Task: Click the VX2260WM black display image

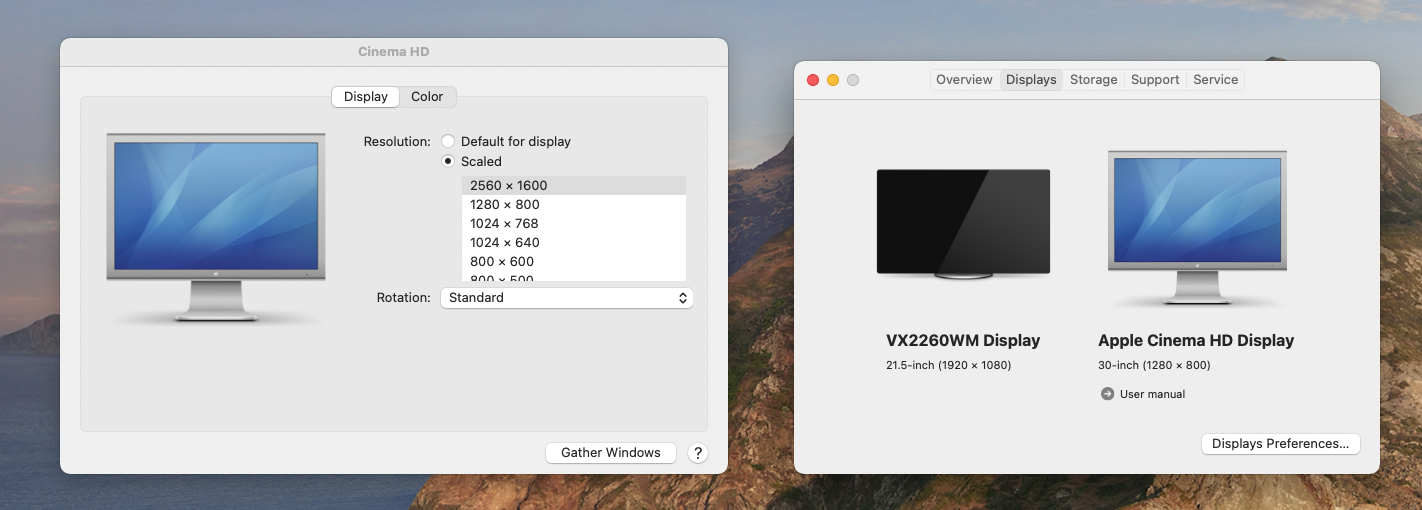Action: [963, 223]
